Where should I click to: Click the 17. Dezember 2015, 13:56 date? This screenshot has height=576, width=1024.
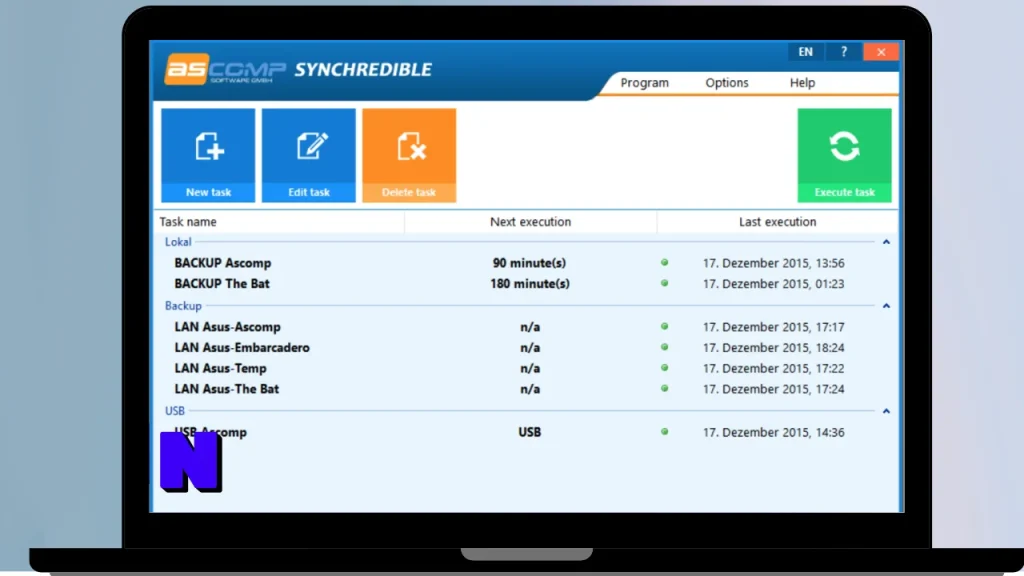tap(773, 263)
